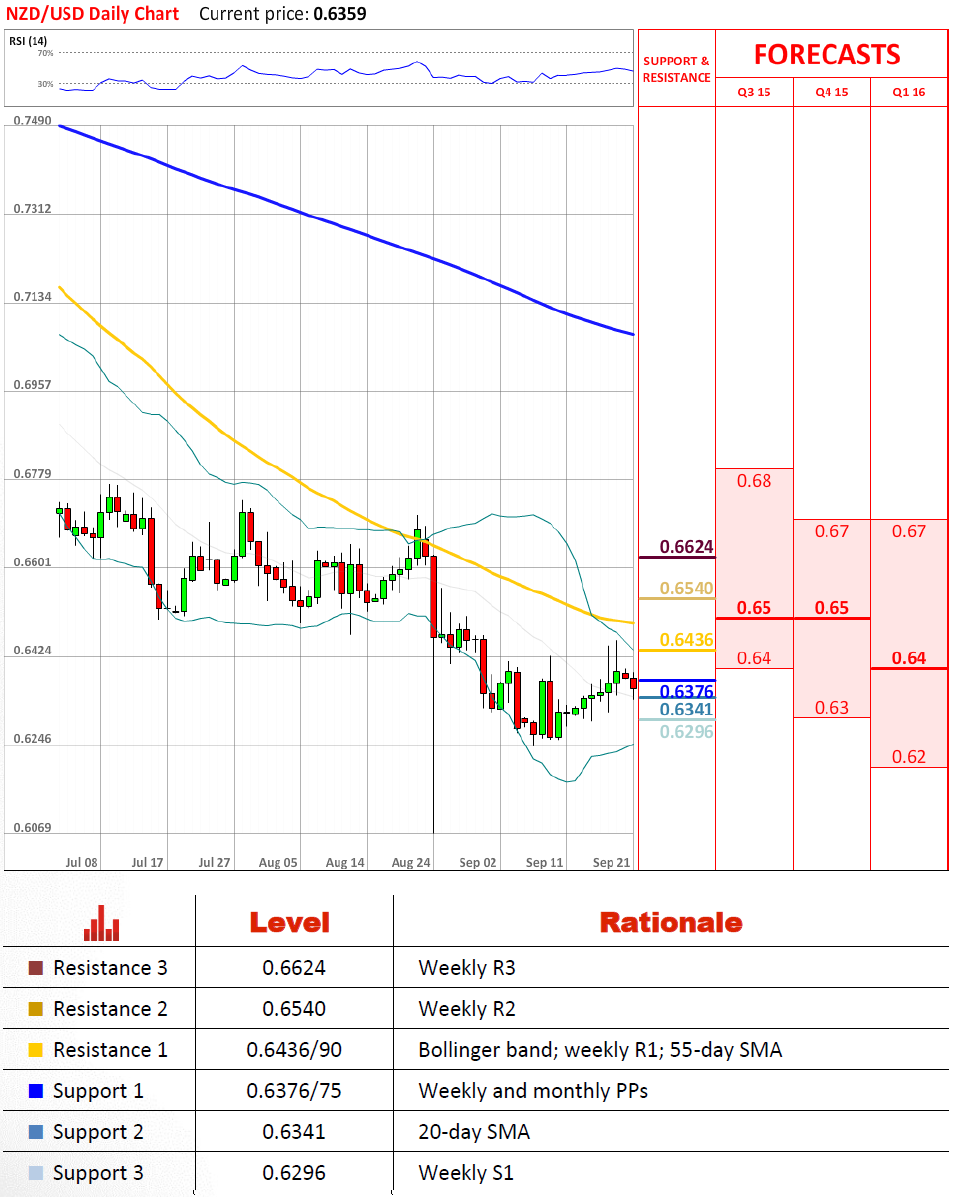Click the Sep 02 date axis label
The height and width of the screenshot is (1197, 957).
point(478,863)
